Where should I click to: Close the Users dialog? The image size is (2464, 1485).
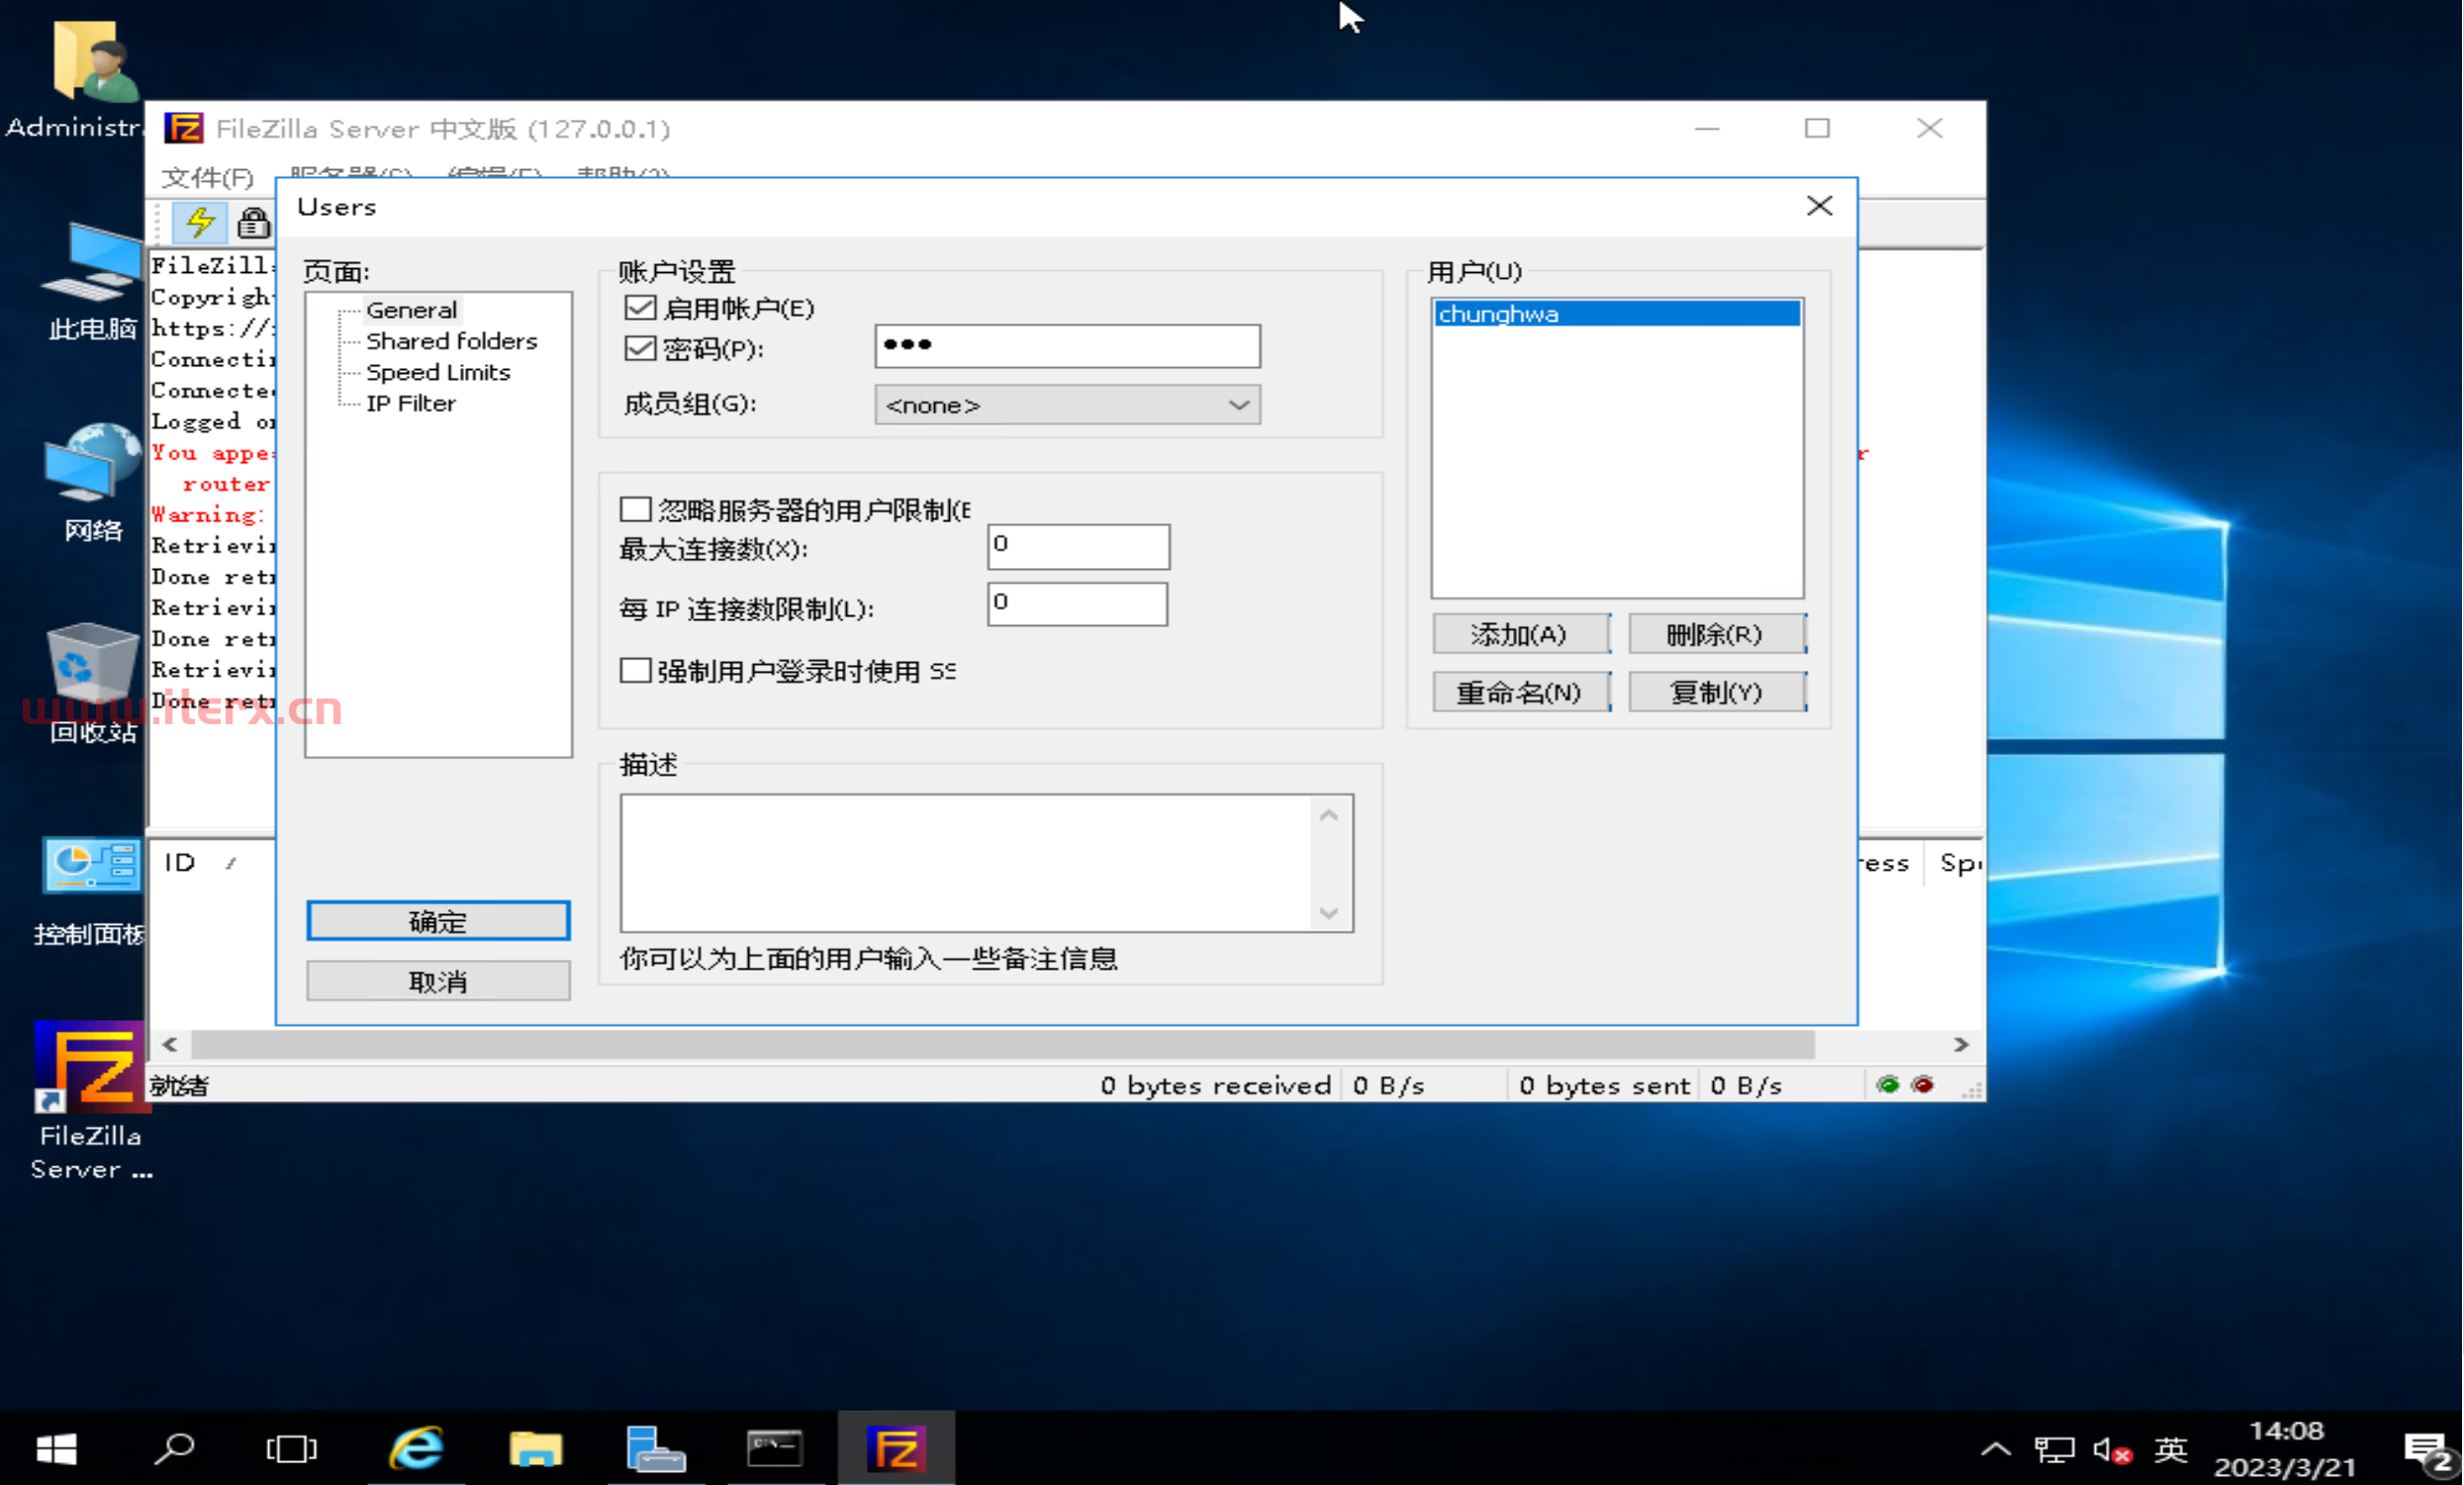pos(1819,206)
